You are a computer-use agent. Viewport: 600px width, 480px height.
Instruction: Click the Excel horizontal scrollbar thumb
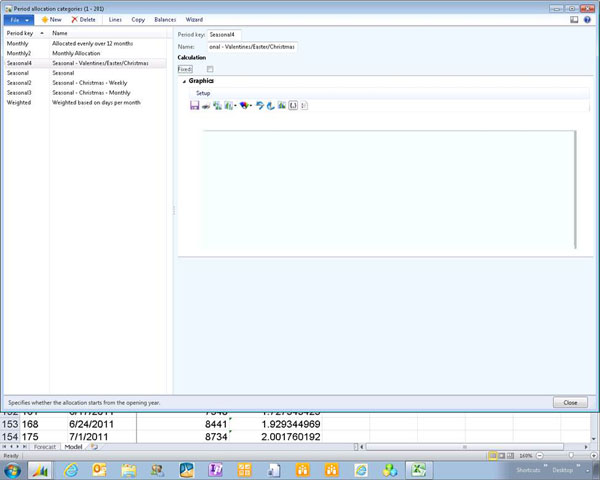coord(465,447)
